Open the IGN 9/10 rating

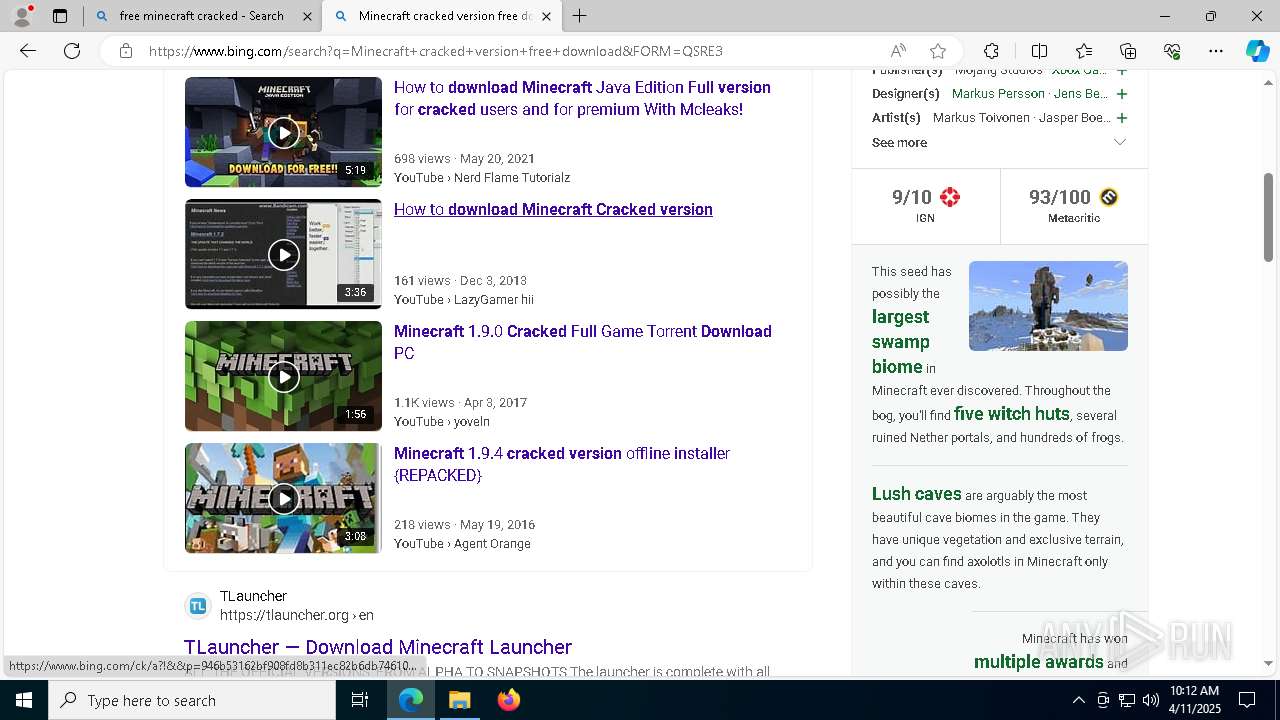pyautogui.click(x=926, y=206)
